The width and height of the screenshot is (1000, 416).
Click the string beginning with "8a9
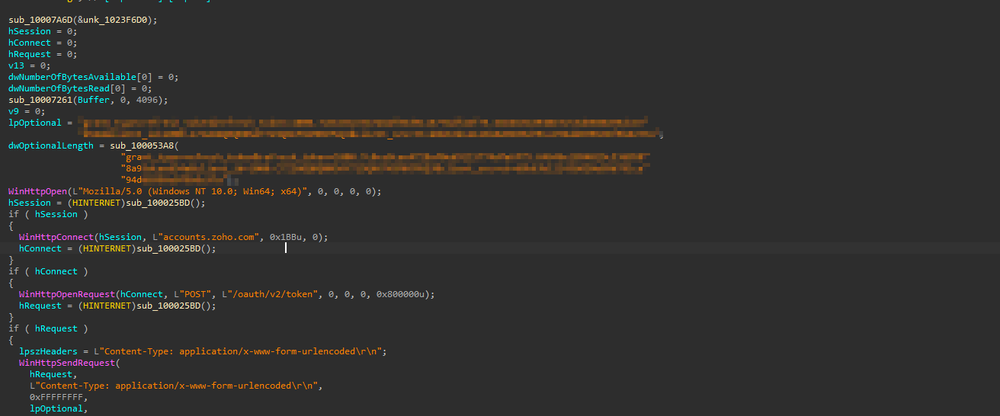[385, 169]
